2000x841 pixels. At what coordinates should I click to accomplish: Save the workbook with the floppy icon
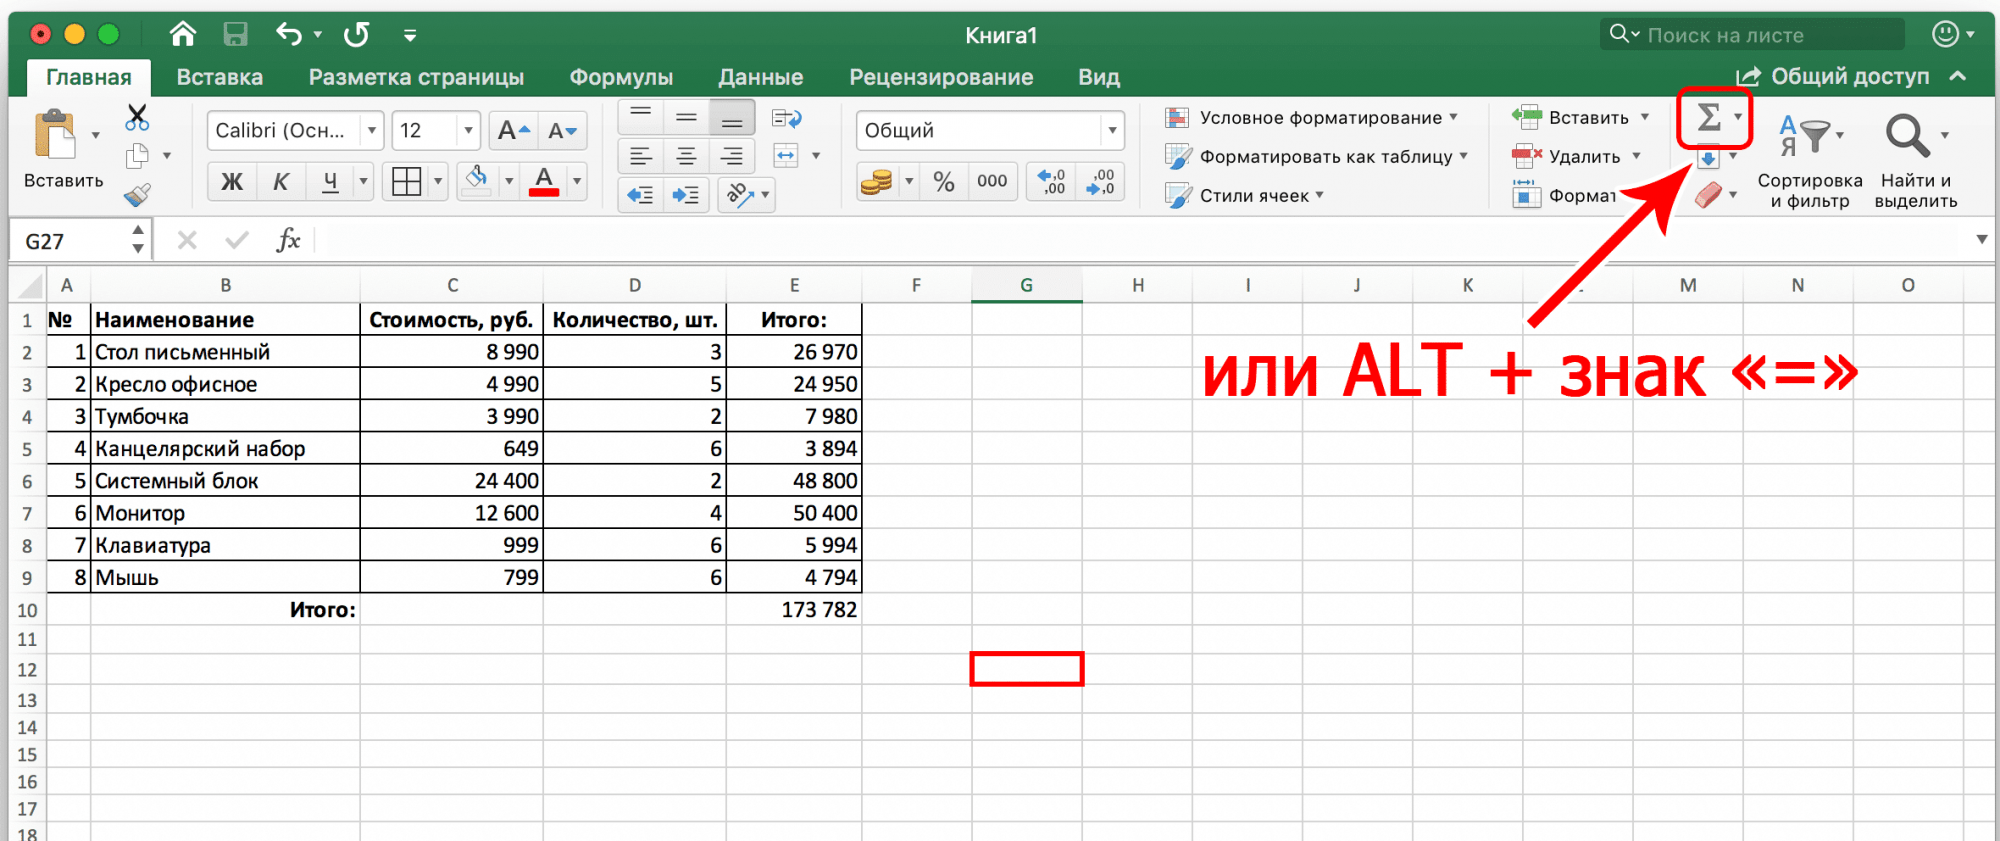[235, 35]
